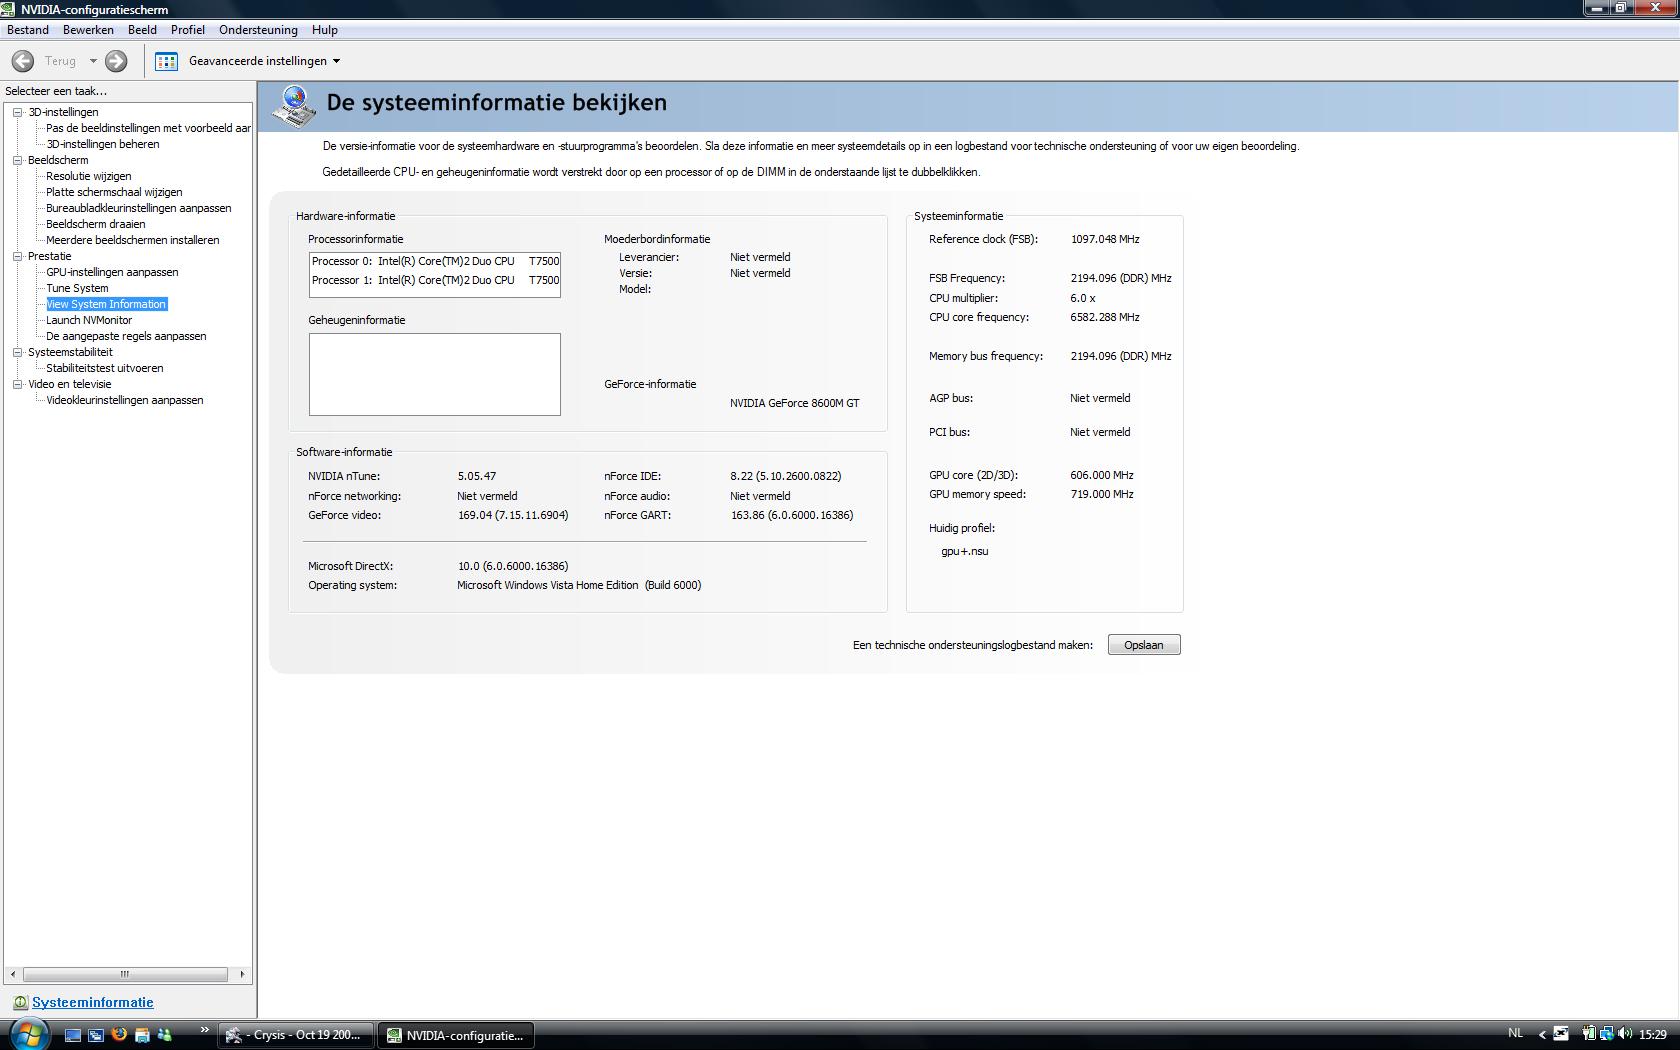The image size is (1680, 1050).
Task: Select Videokleurinstellingen aanpassen task
Action: pos(125,400)
